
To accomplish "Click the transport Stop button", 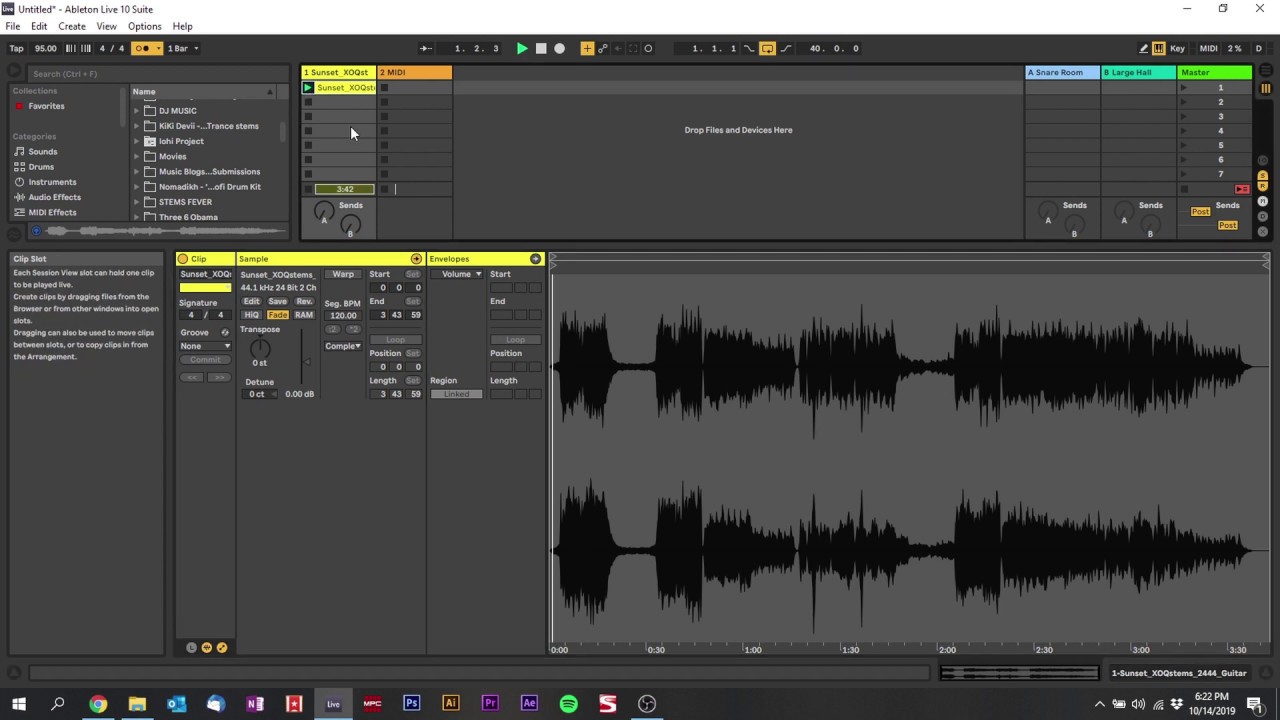I will click(541, 48).
